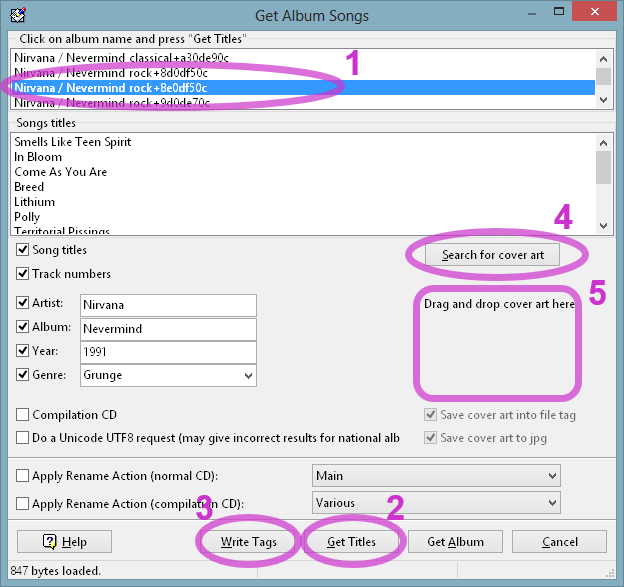Click the Write Tags button
The image size is (624, 587).
click(x=248, y=542)
